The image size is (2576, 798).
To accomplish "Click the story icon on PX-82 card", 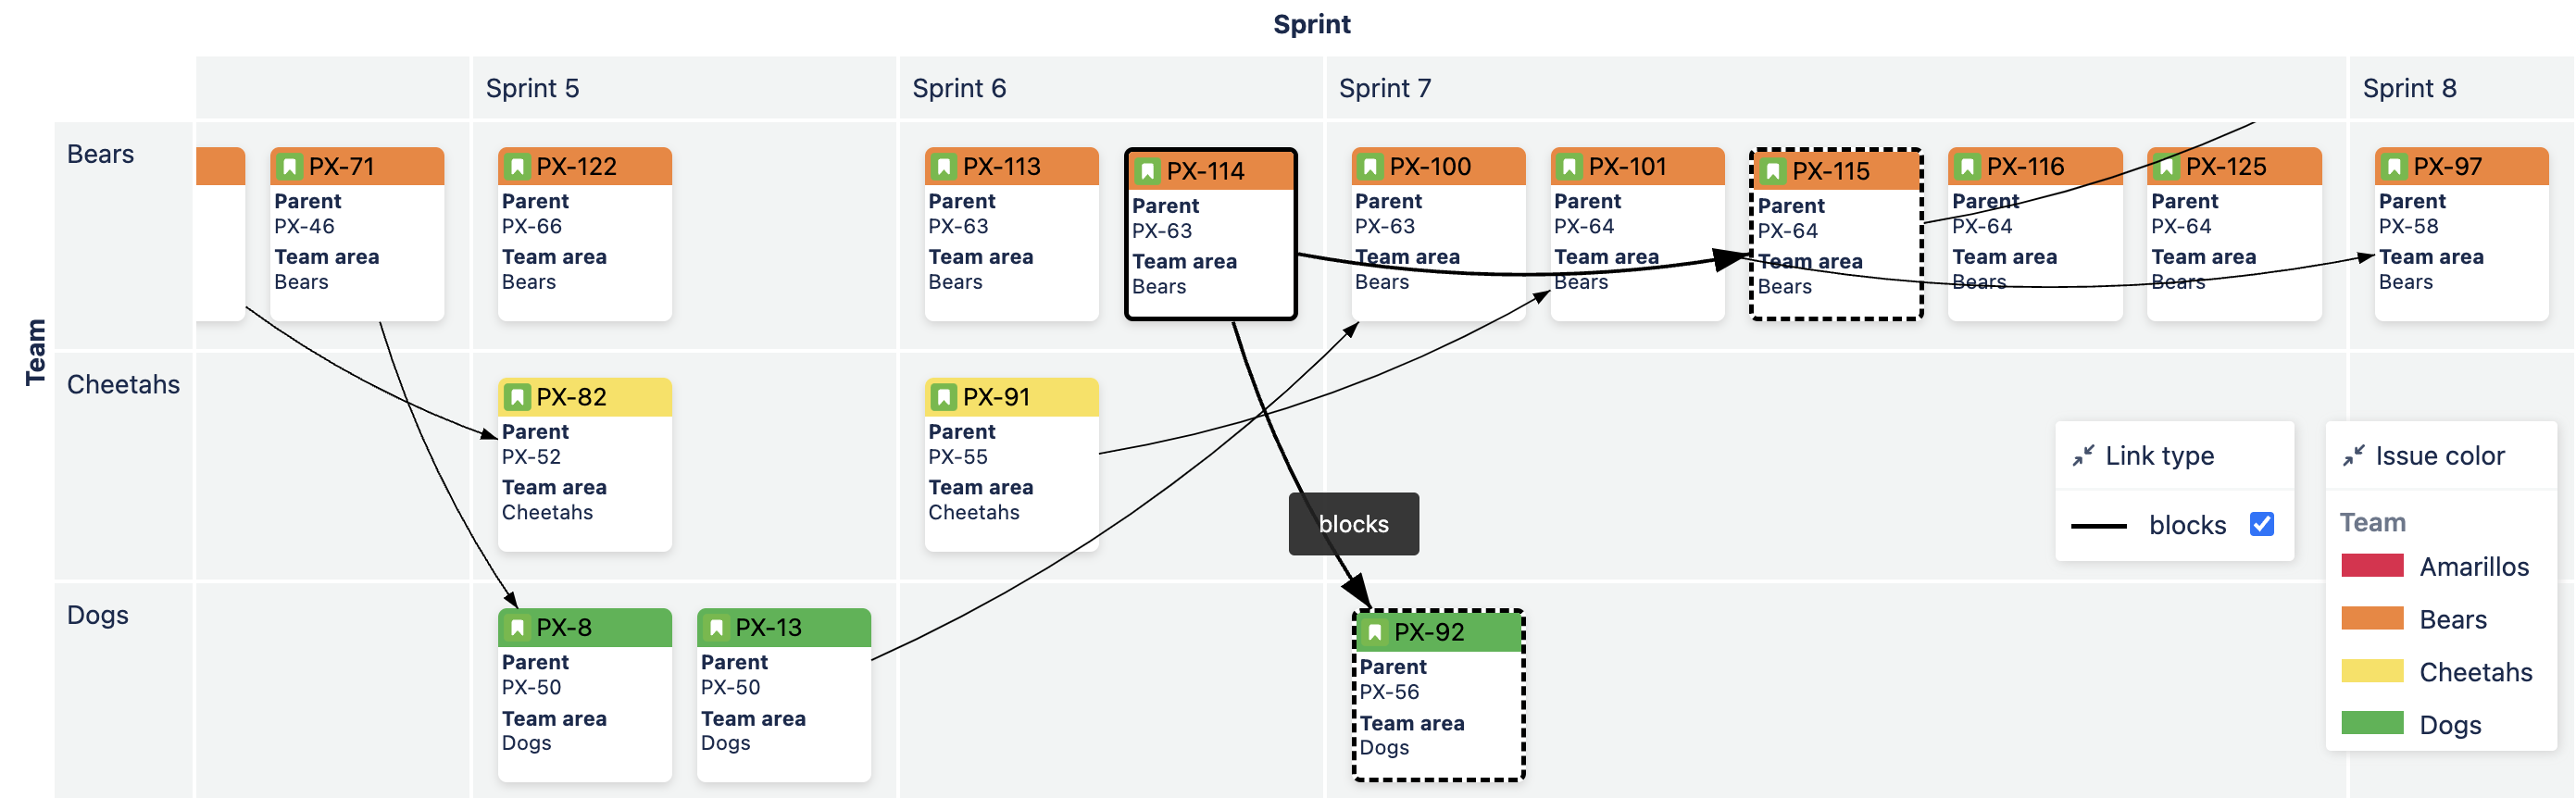I will [x=517, y=397].
